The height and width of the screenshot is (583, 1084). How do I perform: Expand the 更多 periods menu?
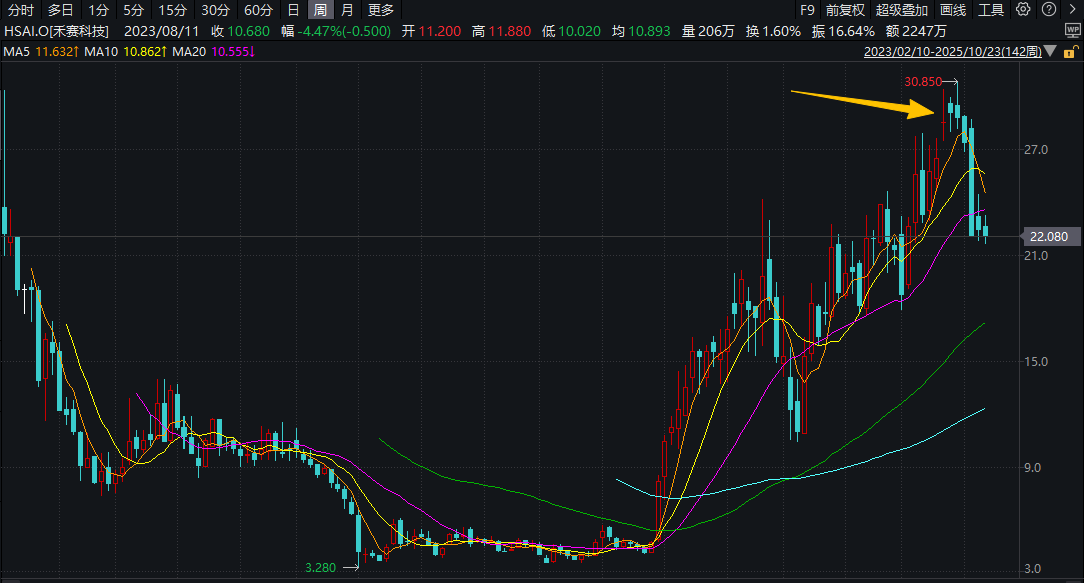(381, 10)
